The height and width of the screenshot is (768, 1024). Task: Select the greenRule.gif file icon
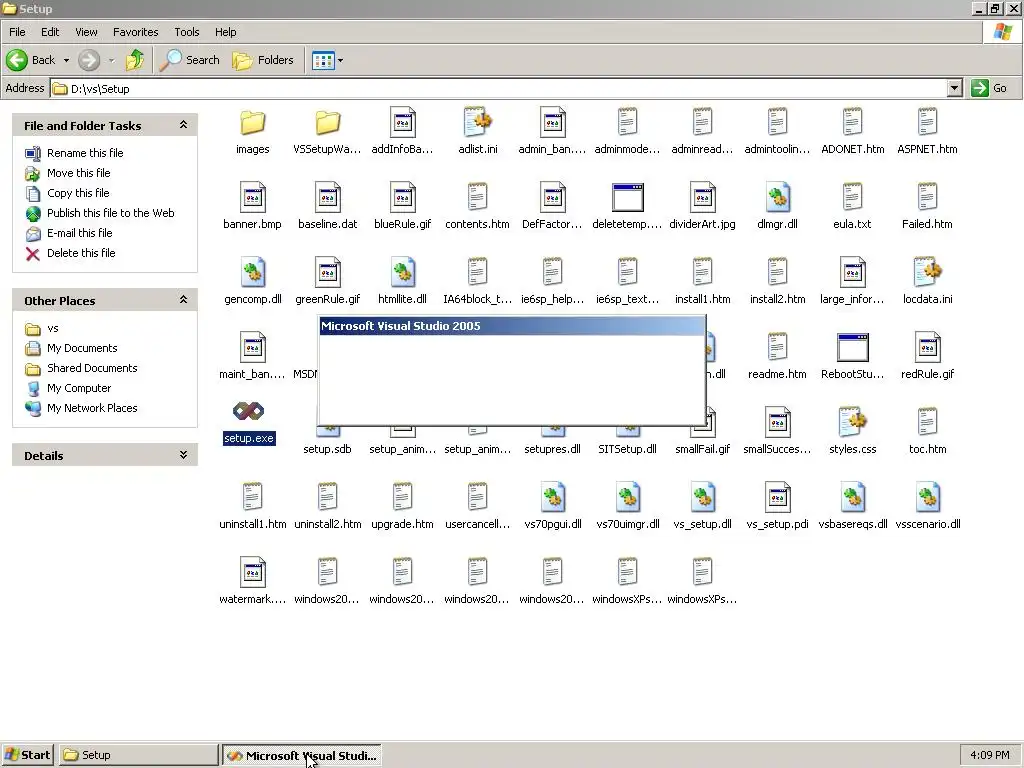pos(328,272)
